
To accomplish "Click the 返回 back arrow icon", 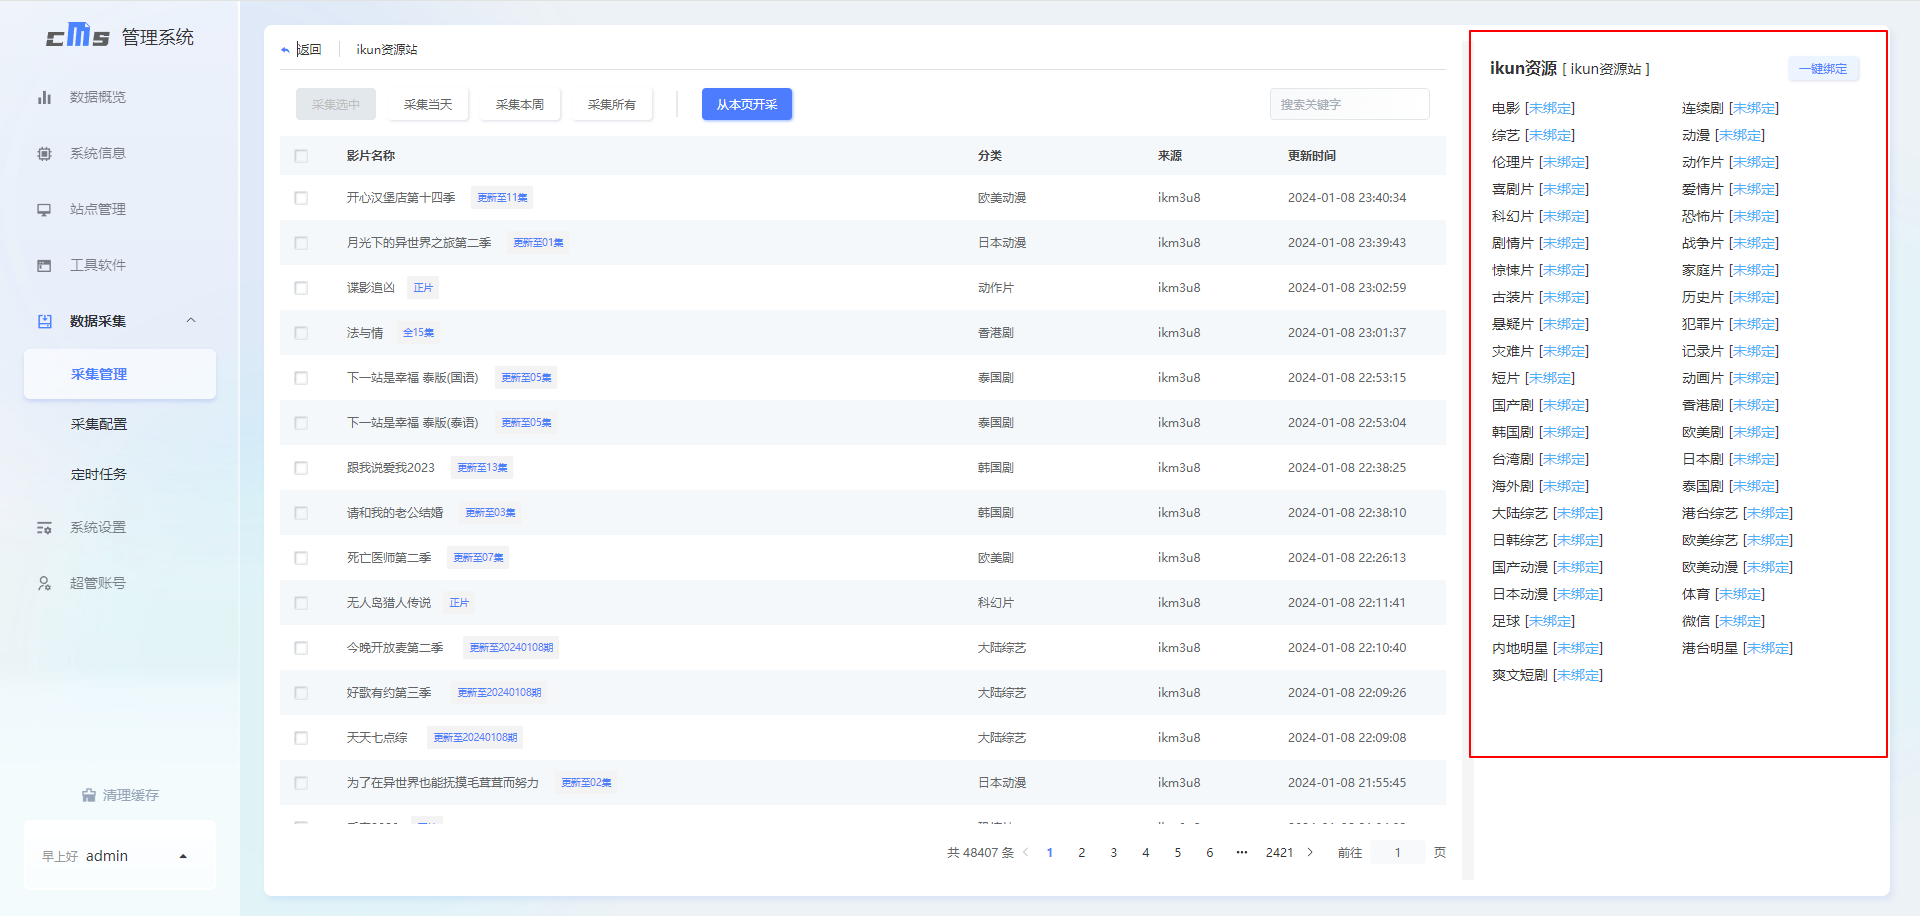I will (286, 50).
